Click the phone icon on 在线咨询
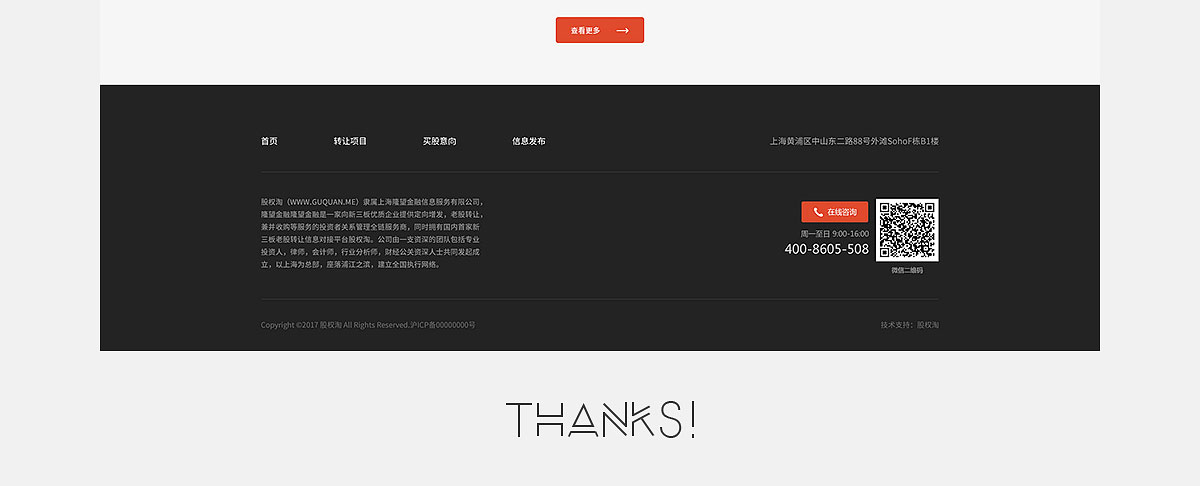This screenshot has height=486, width=1200. tap(818, 212)
